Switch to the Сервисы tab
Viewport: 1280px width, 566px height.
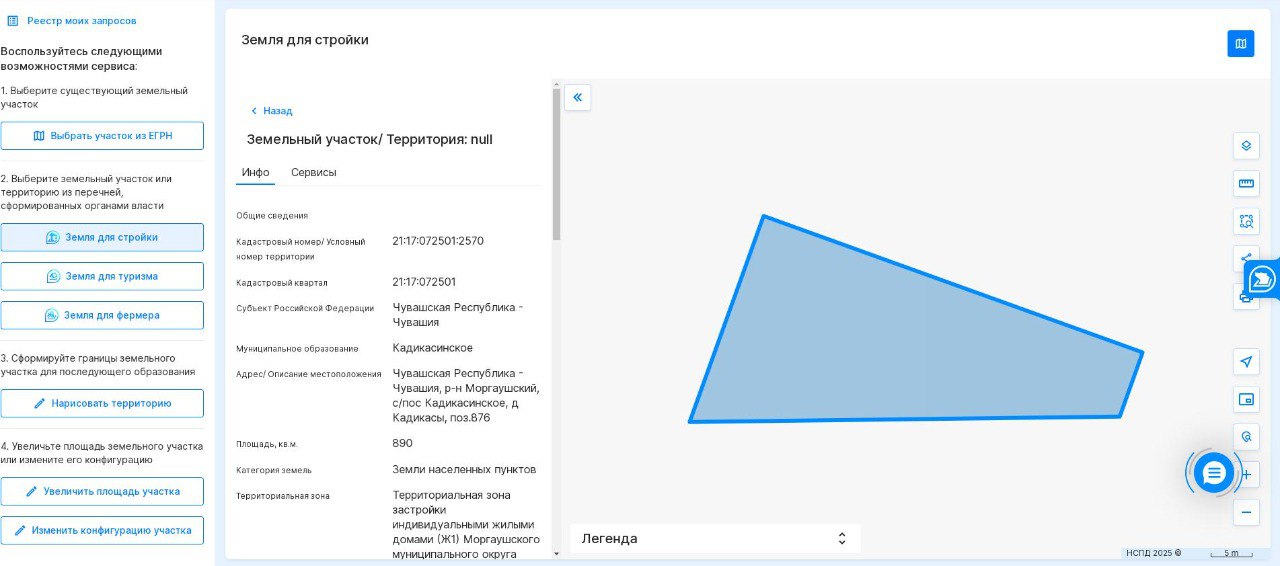[313, 172]
